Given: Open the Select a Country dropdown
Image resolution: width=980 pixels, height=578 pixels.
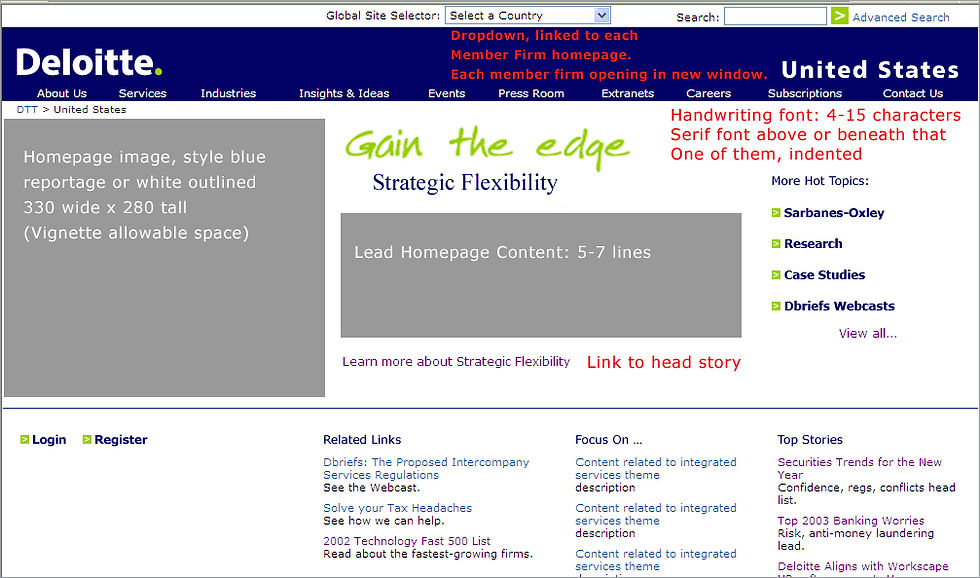Looking at the screenshot, I should [x=528, y=16].
